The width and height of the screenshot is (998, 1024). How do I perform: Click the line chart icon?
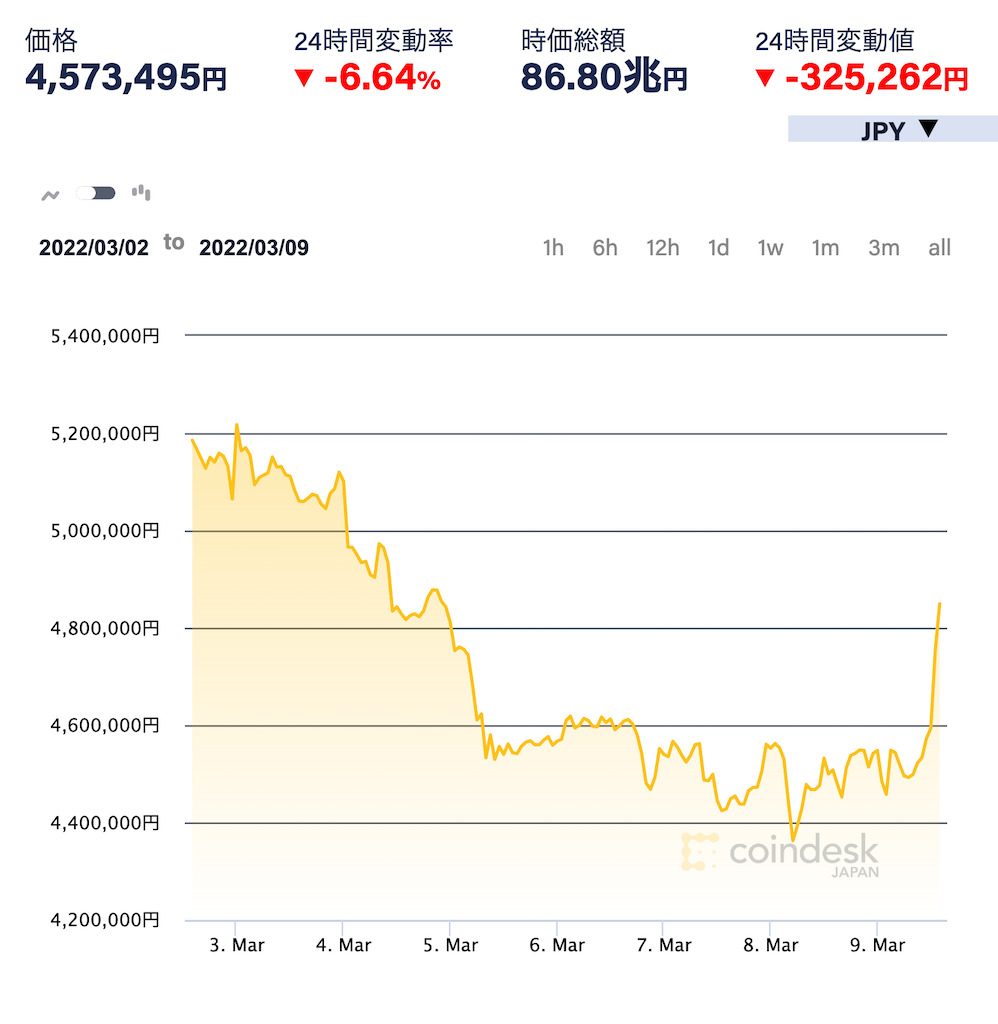[x=50, y=194]
